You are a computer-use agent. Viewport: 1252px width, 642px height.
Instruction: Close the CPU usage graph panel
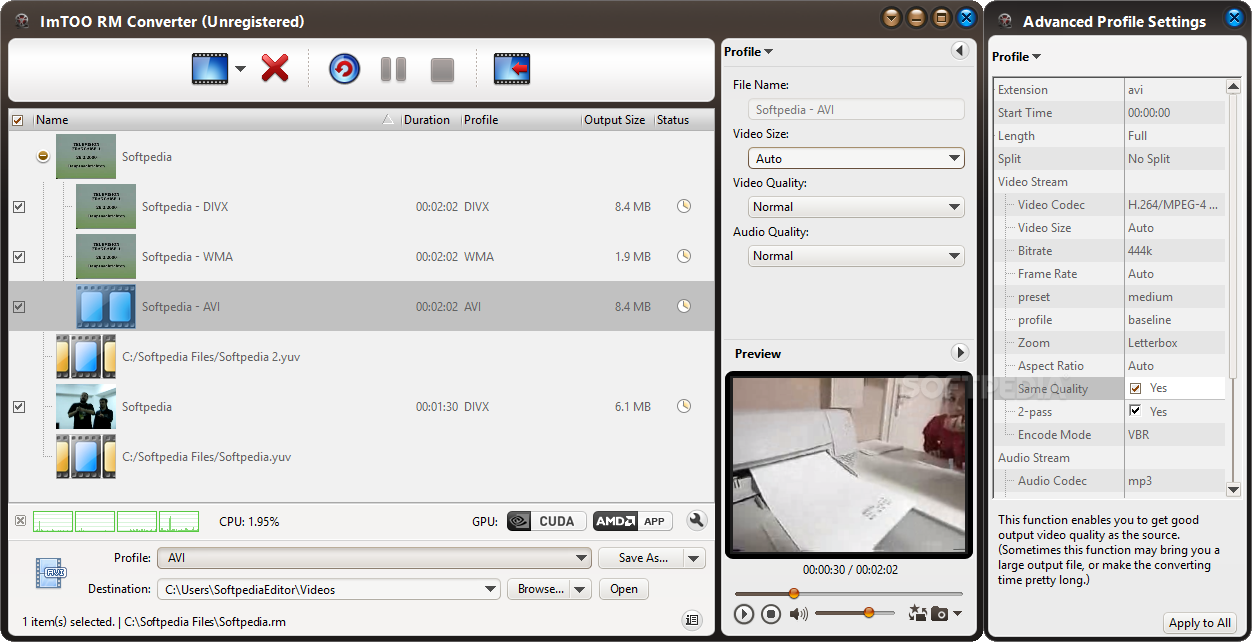(21, 521)
